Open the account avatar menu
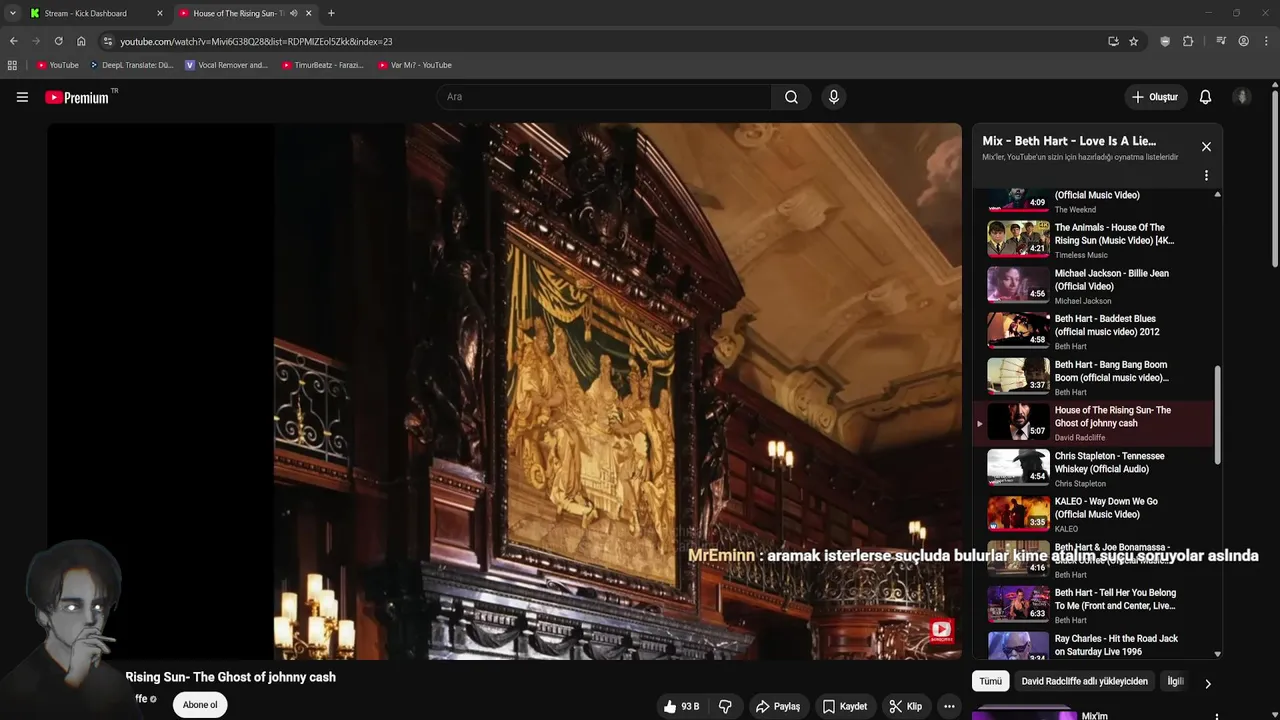1280x720 pixels. (x=1242, y=97)
